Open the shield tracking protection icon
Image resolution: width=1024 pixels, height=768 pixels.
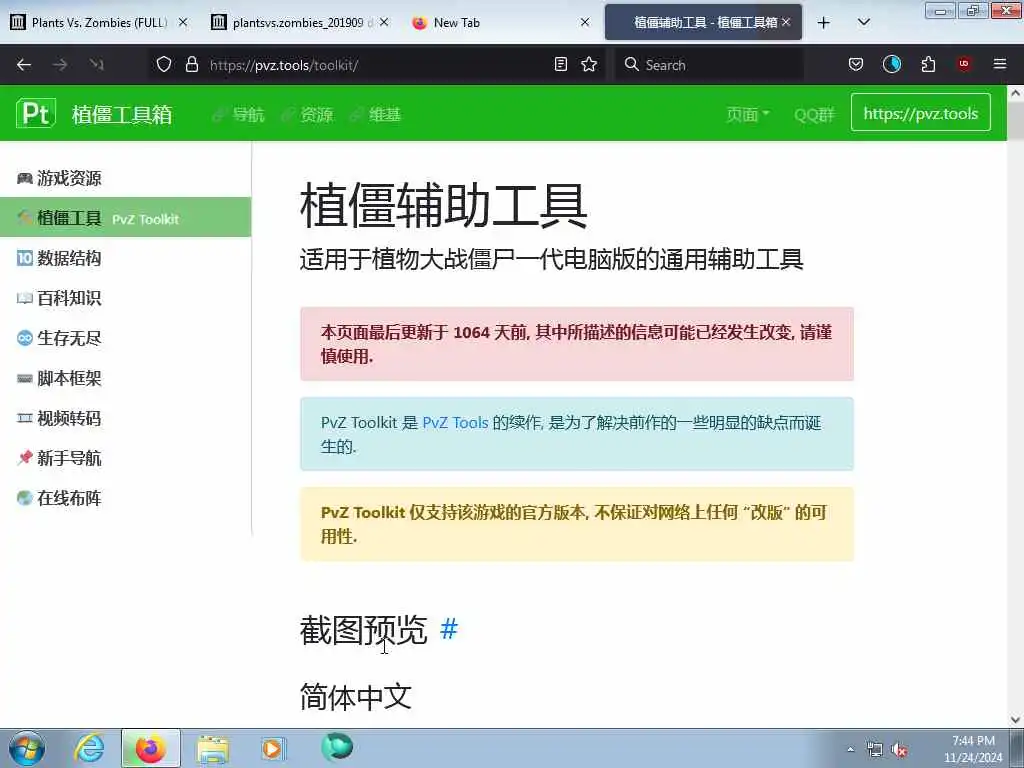click(x=164, y=65)
